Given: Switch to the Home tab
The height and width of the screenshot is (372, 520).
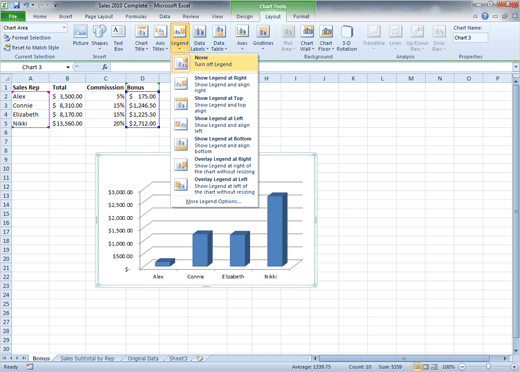Looking at the screenshot, I should click(40, 16).
